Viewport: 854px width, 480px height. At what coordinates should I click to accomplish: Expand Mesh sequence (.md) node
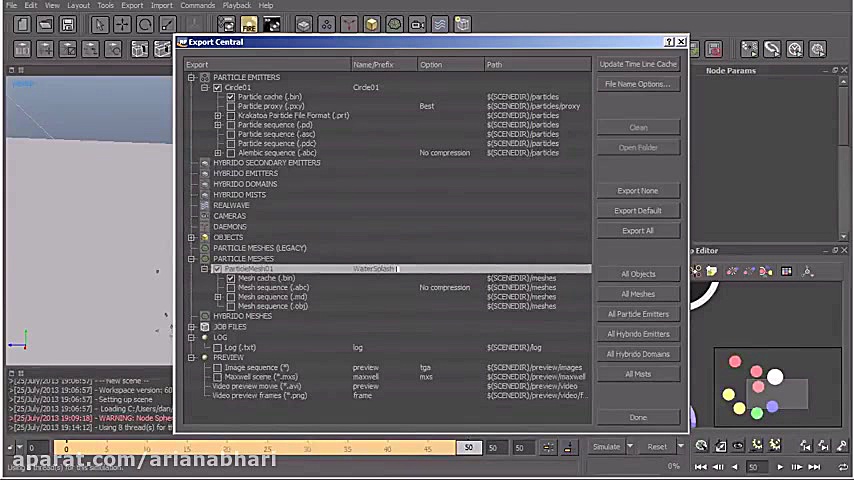click(218, 297)
